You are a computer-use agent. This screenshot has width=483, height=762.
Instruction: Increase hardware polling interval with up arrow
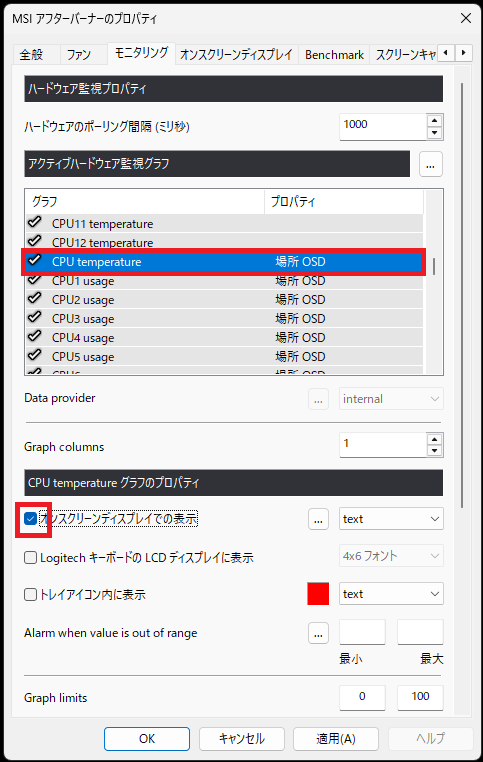[x=434, y=121]
